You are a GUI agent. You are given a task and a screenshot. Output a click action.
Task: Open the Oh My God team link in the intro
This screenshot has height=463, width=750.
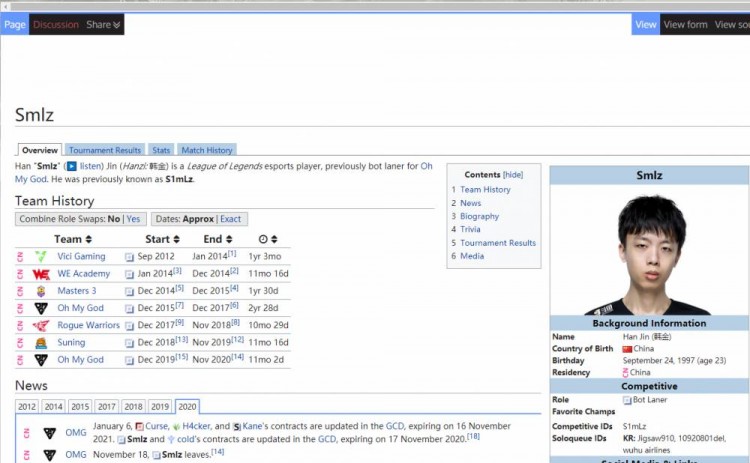[x=426, y=166]
